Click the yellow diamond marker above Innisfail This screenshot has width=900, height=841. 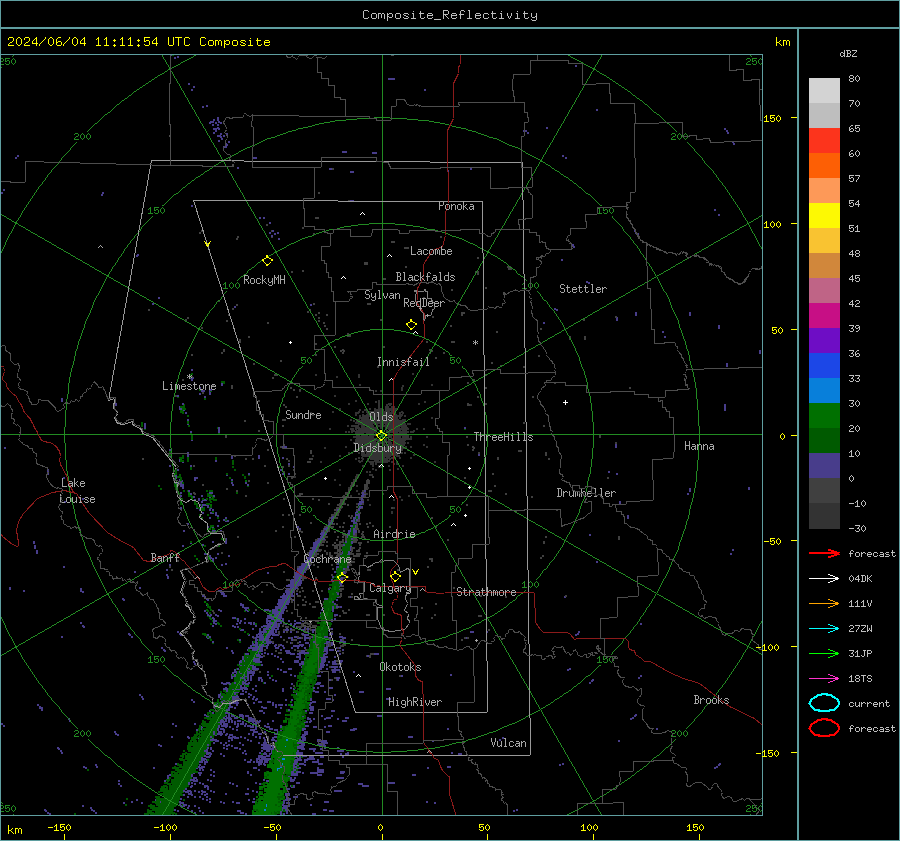(x=411, y=325)
